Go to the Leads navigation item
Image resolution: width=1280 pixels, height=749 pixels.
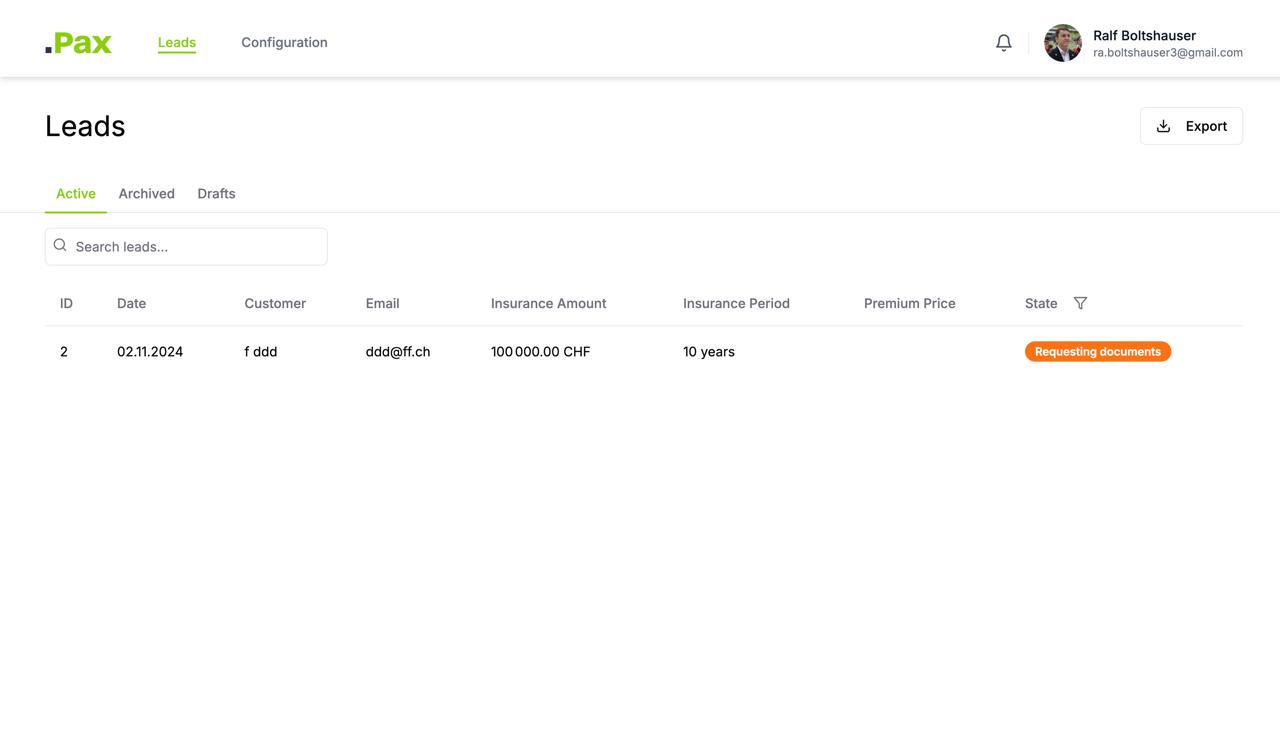pos(177,42)
